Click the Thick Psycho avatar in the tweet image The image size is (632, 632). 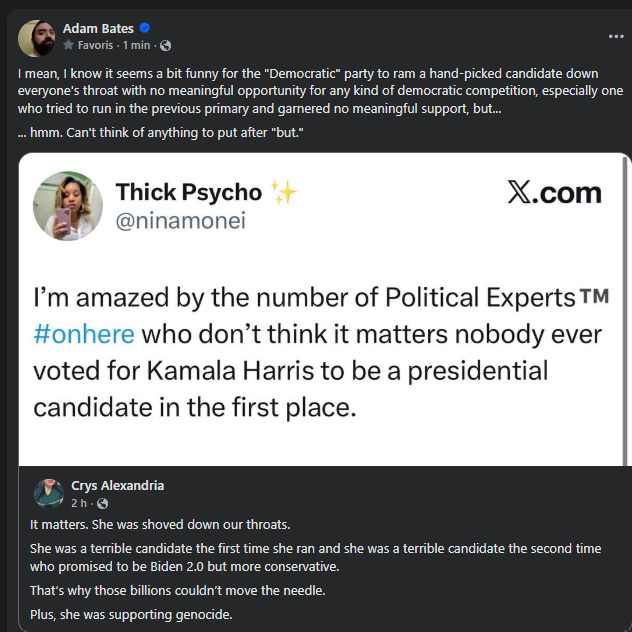pyautogui.click(x=68, y=206)
